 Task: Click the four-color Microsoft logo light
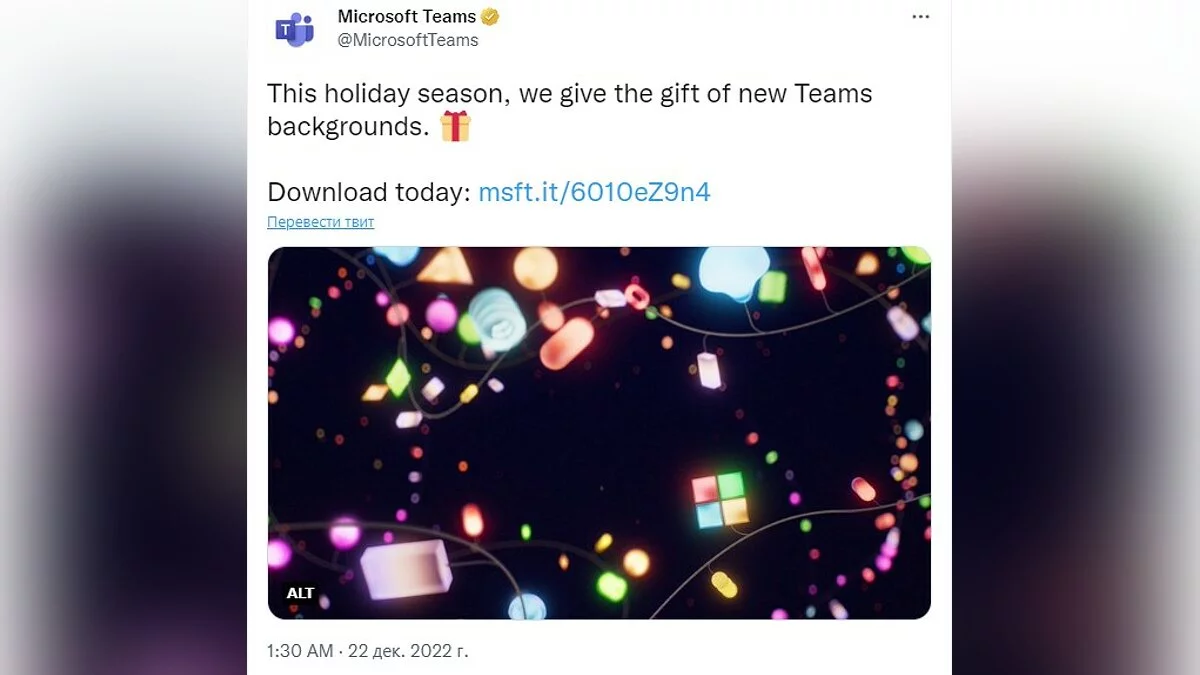[720, 499]
